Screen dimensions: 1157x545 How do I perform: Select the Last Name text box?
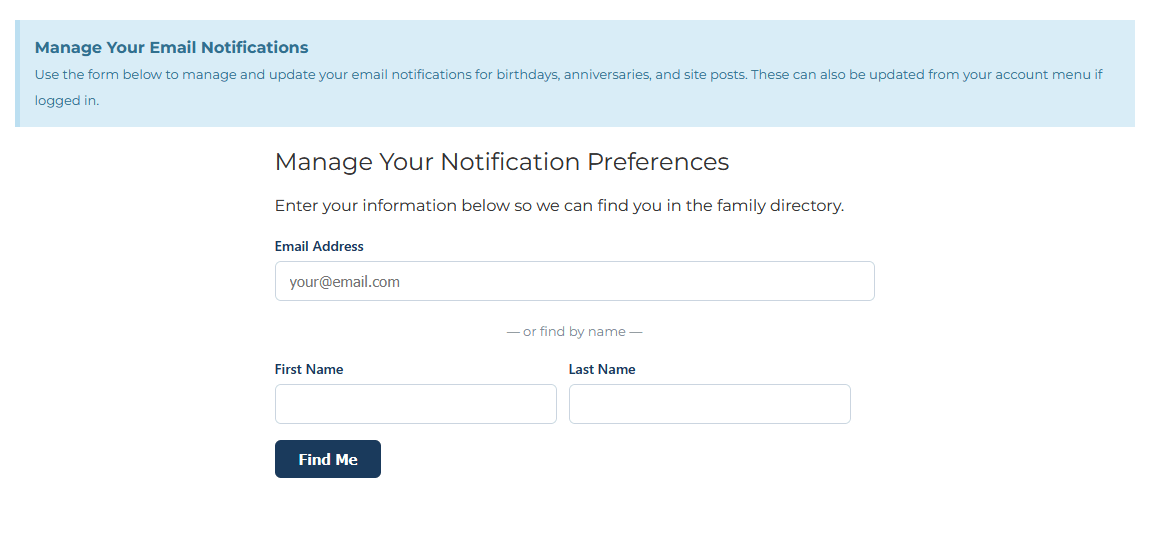coord(709,404)
